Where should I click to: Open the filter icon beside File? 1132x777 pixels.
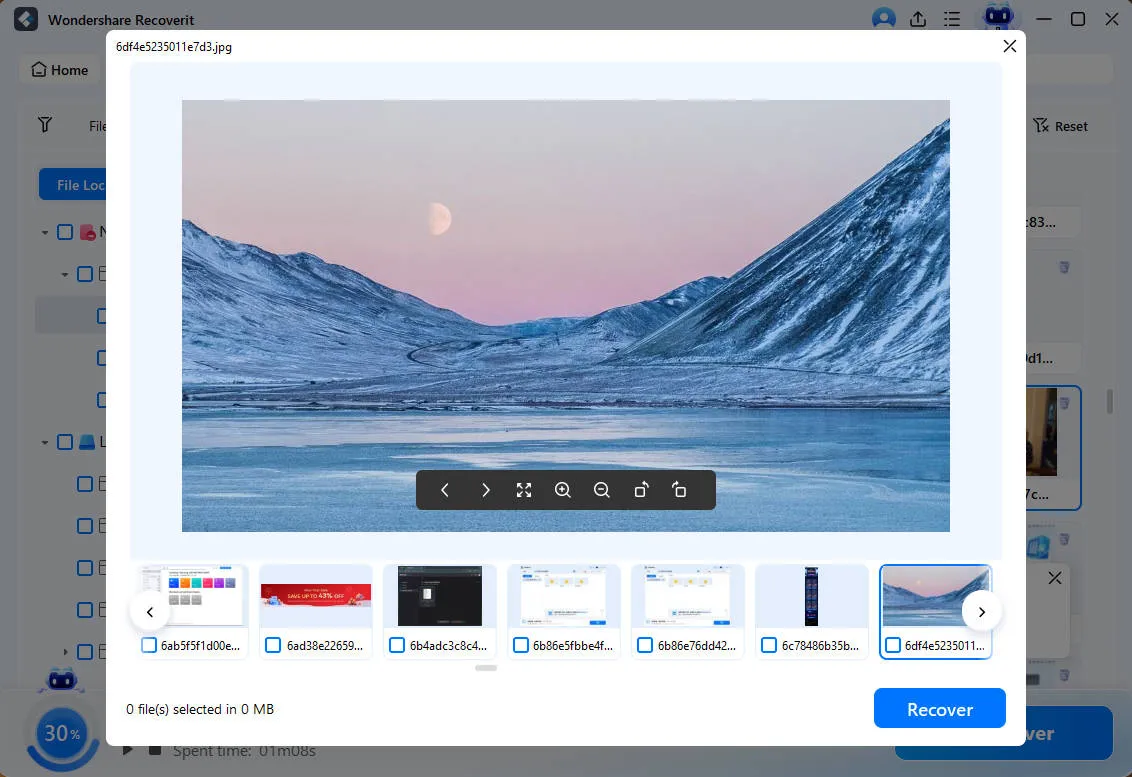(44, 125)
